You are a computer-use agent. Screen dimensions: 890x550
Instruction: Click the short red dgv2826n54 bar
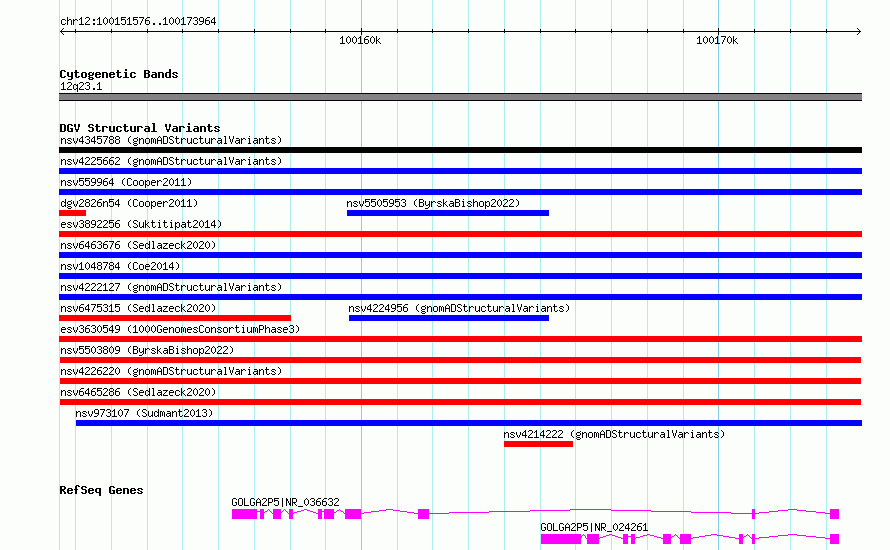click(72, 213)
